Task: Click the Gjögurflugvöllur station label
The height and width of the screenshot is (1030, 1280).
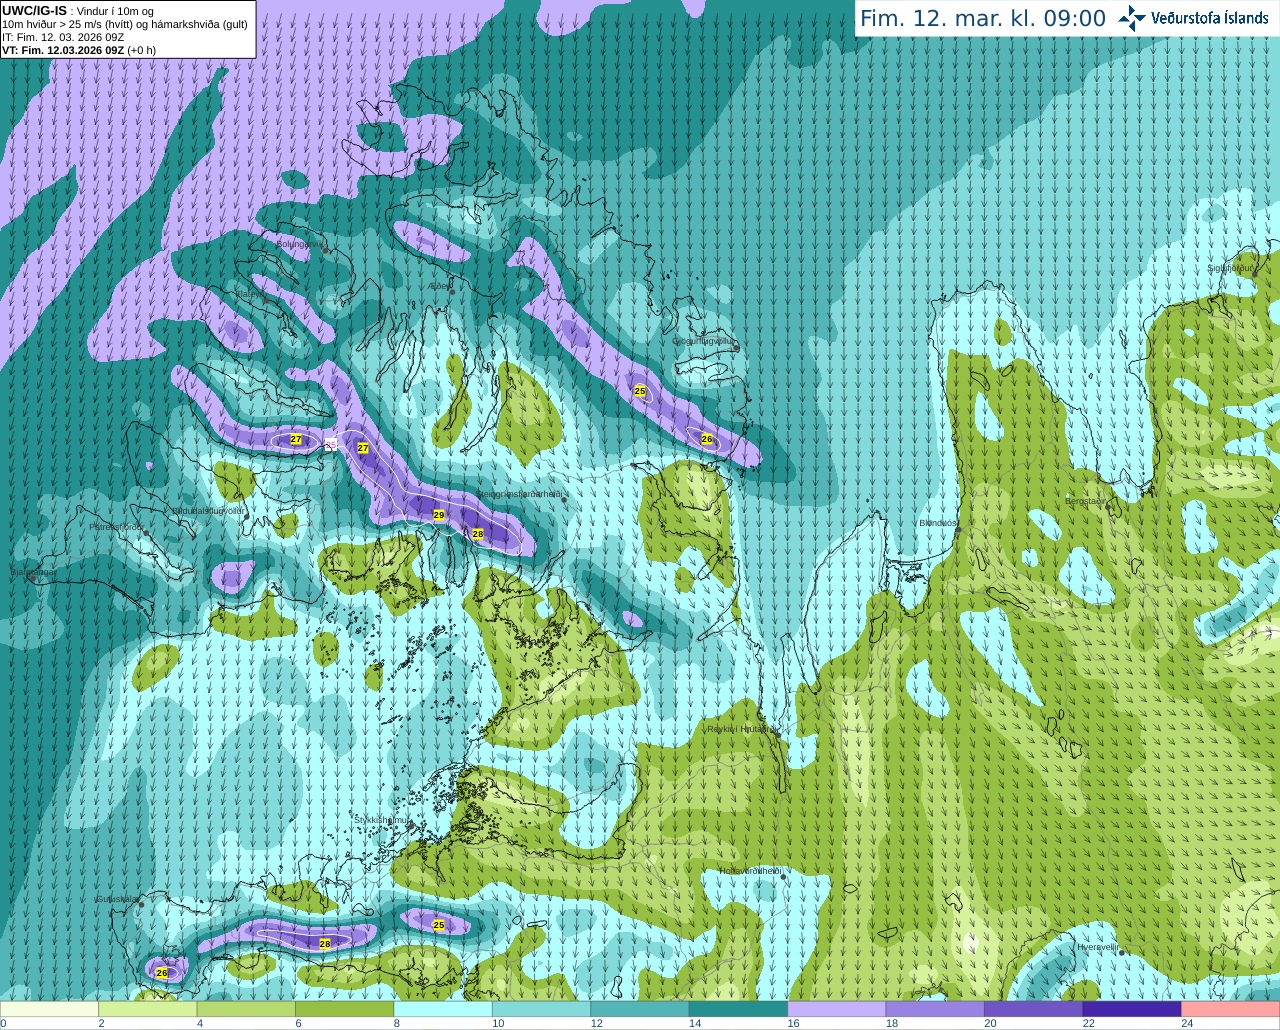Action: pos(705,341)
